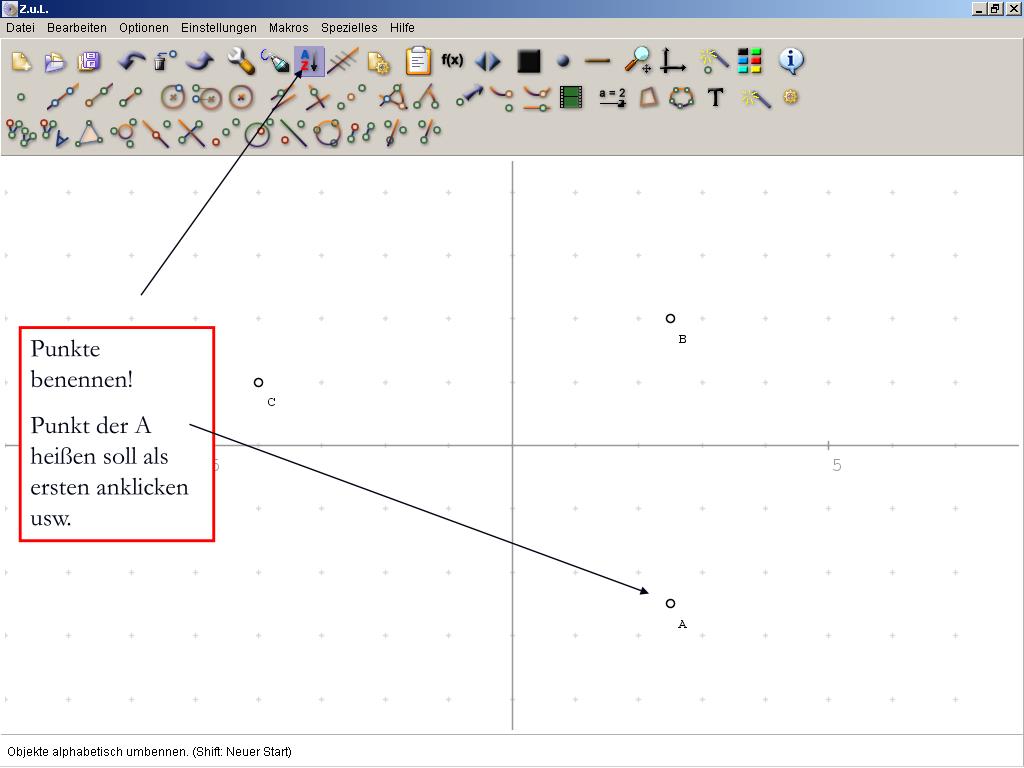Click the New construction icon

(x=22, y=61)
